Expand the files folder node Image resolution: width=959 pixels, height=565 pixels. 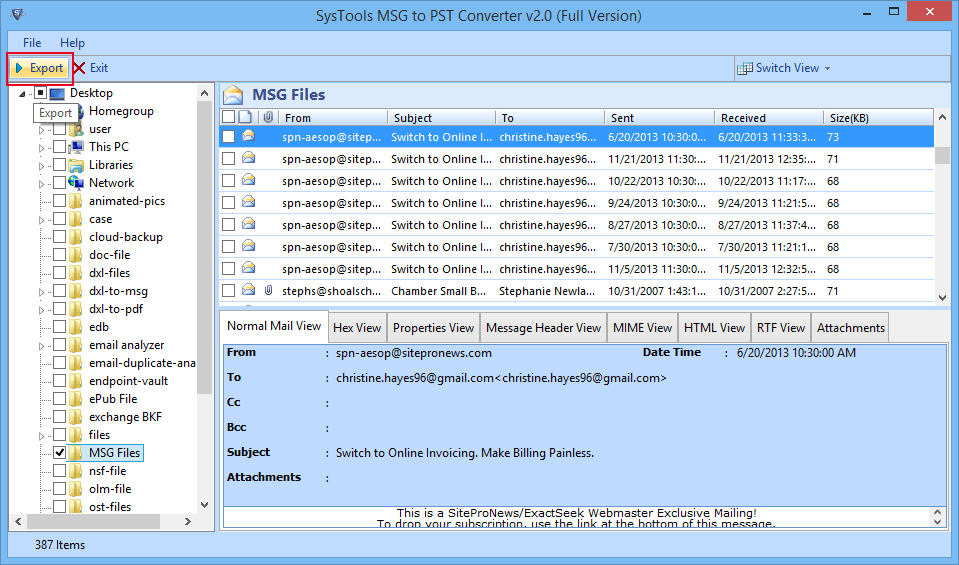click(42, 435)
